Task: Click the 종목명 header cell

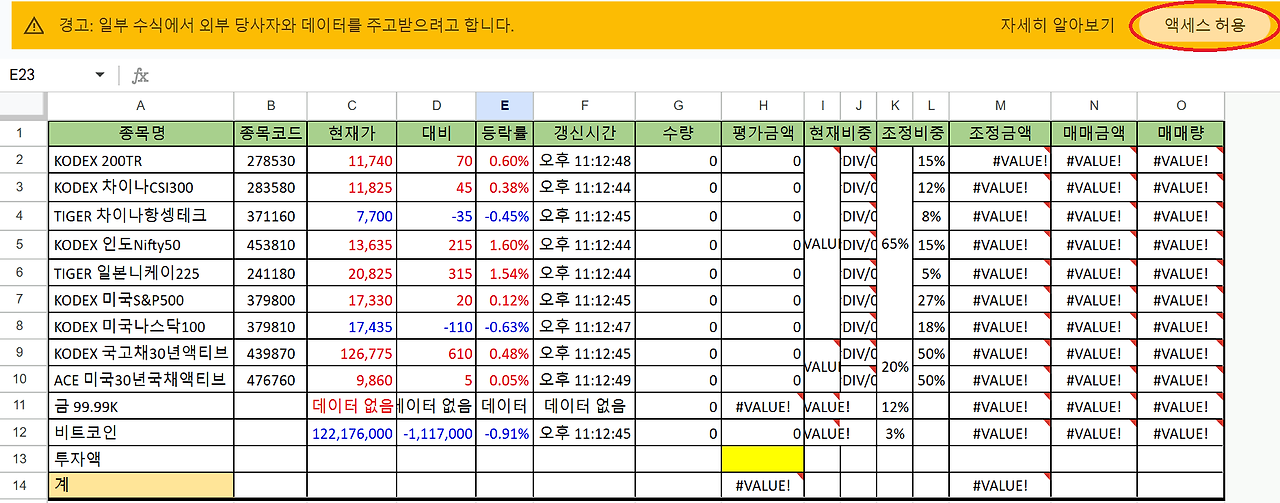Action: pos(141,133)
